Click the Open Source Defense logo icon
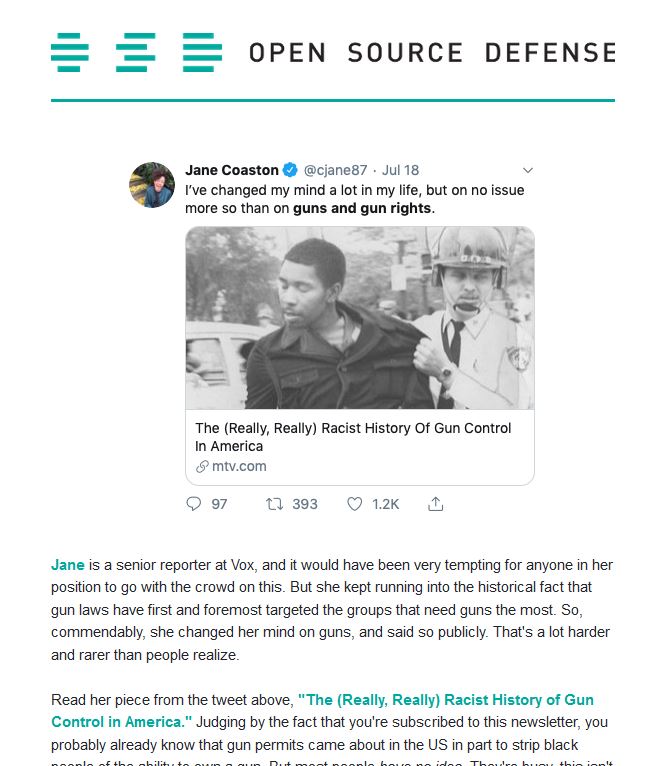Viewport: 645px width, 766px height. (x=136, y=52)
